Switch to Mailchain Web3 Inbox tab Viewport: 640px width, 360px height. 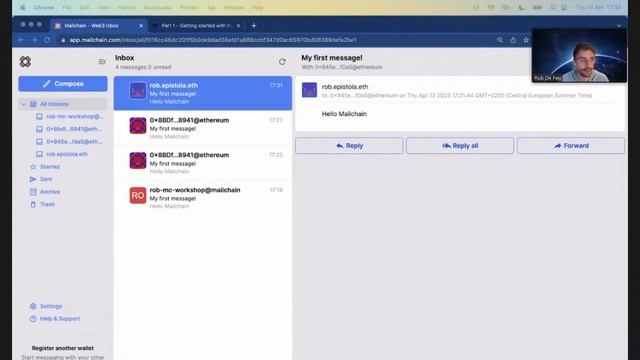coord(99,26)
